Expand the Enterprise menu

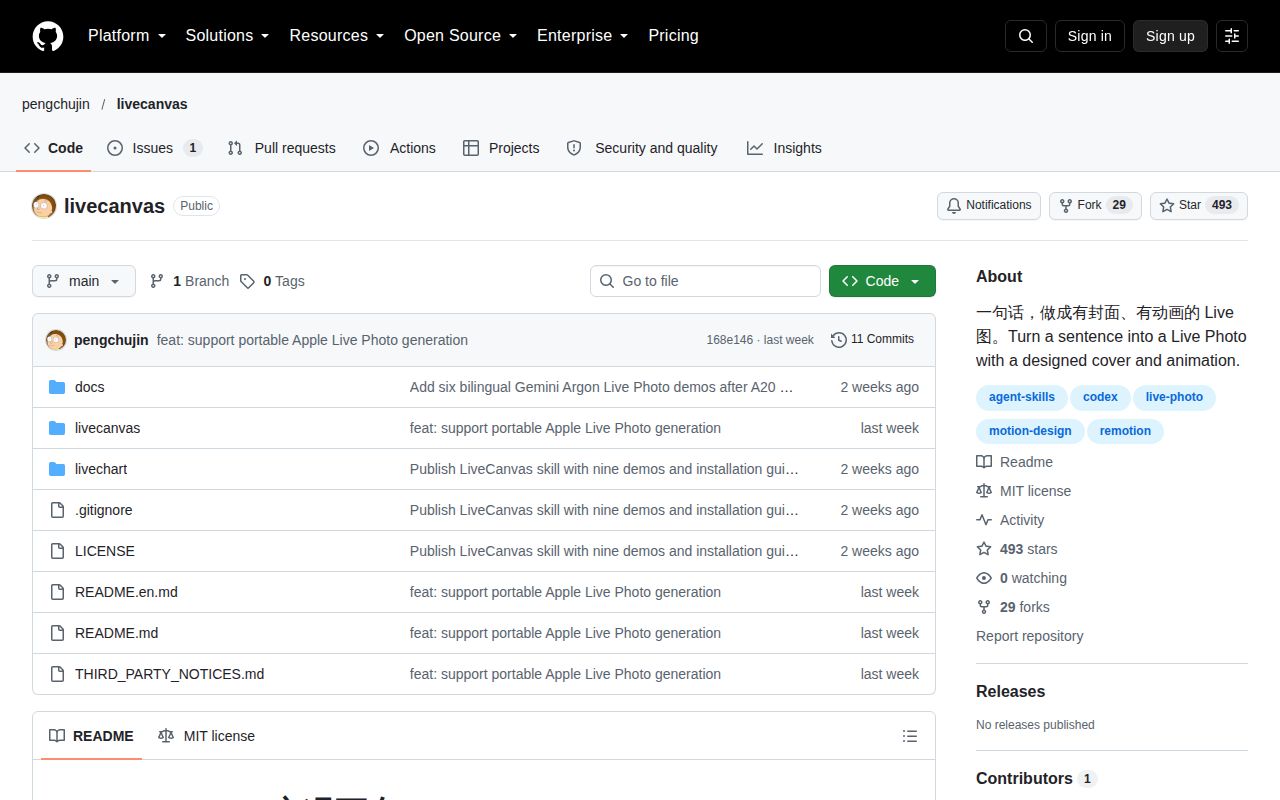pos(582,36)
